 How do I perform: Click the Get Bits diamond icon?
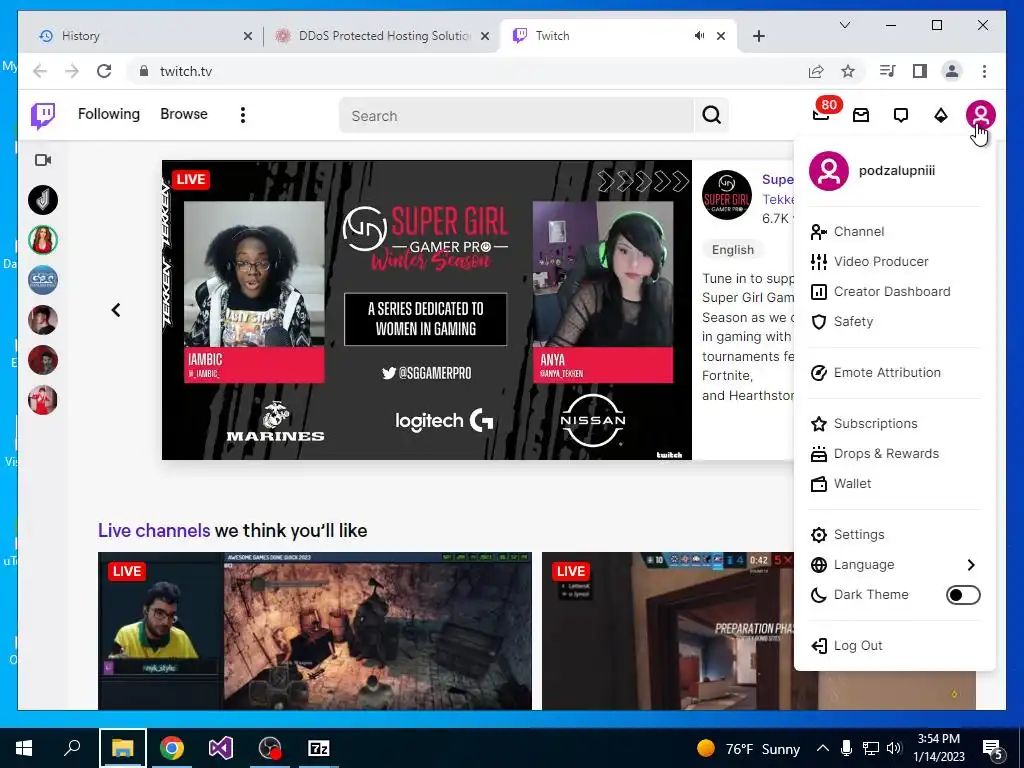click(940, 116)
